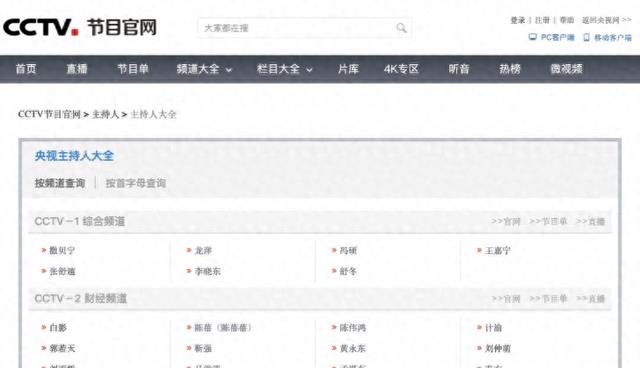Open host 靳强's page

[x=203, y=348]
